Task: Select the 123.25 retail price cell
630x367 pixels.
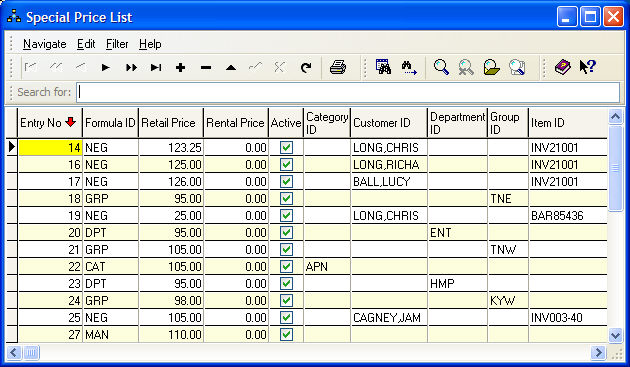Action: coord(171,148)
